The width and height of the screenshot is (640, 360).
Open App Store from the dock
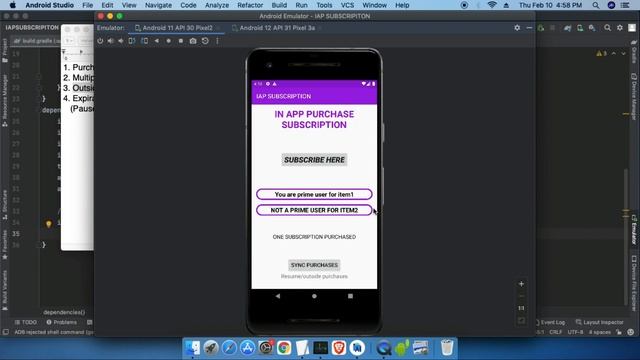pos(247,348)
